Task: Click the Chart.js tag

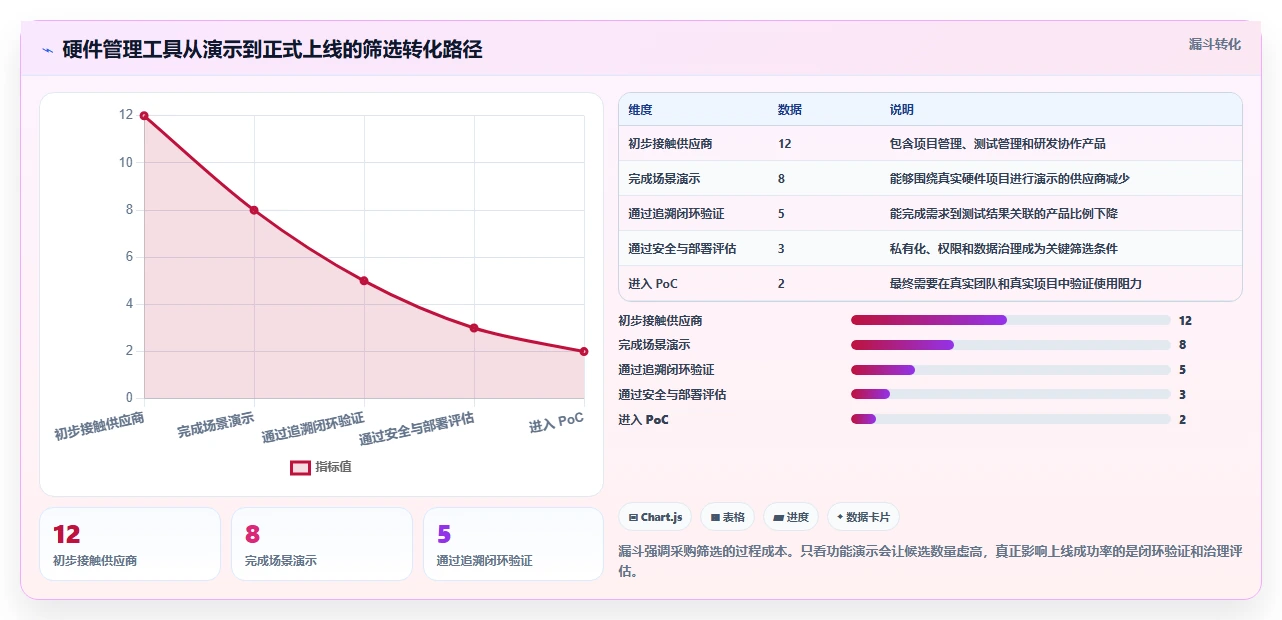Action: click(655, 517)
